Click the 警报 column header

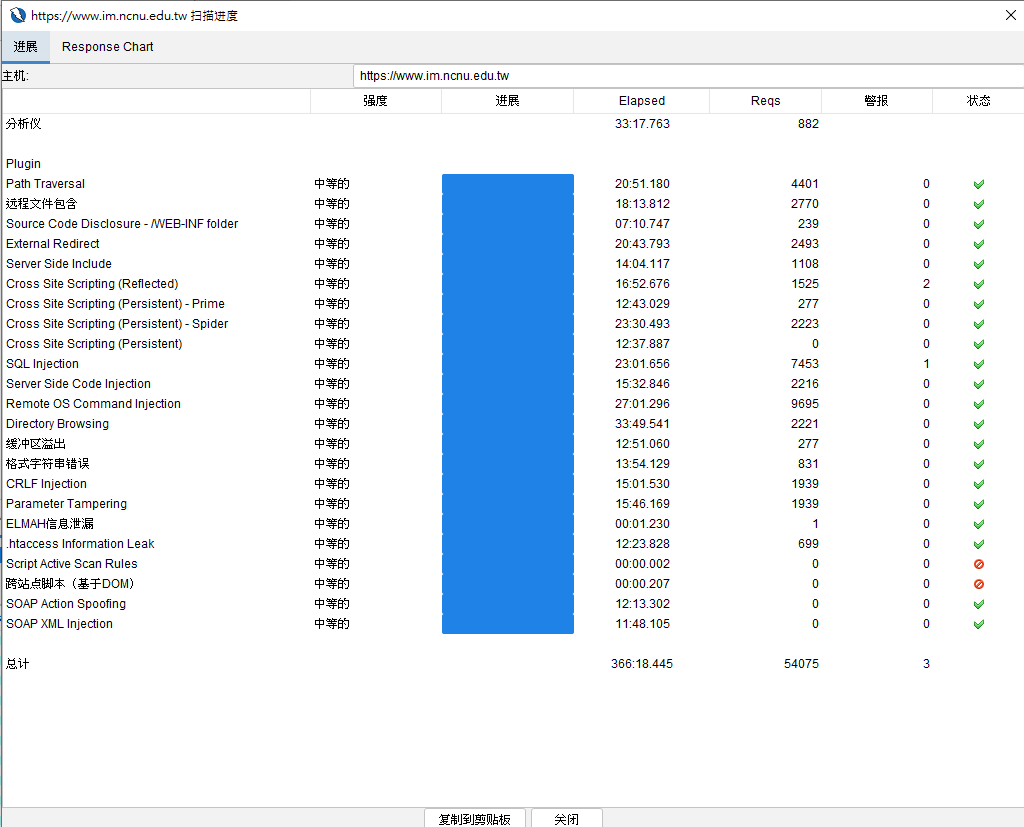(876, 101)
